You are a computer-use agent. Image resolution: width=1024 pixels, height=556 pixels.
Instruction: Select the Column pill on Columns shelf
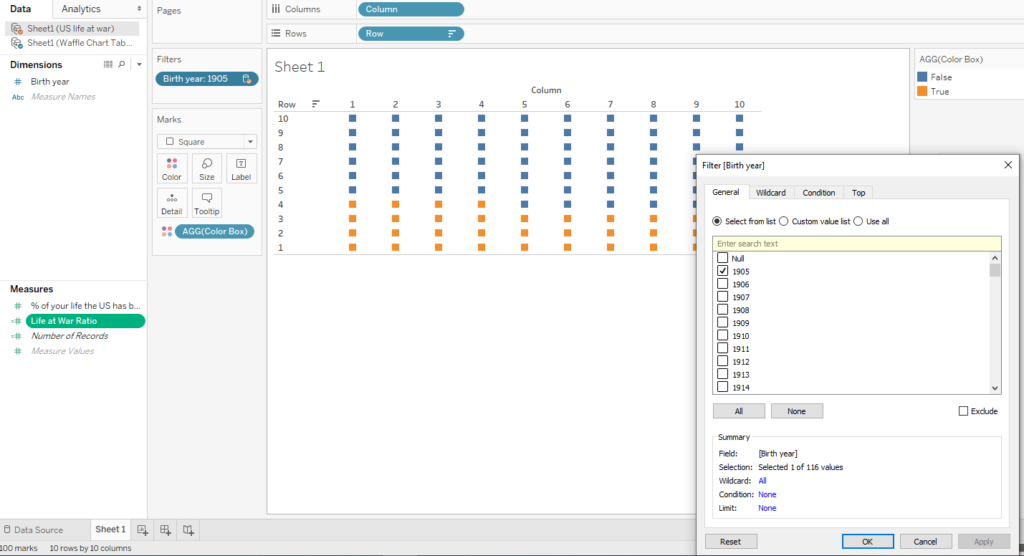(411, 9)
